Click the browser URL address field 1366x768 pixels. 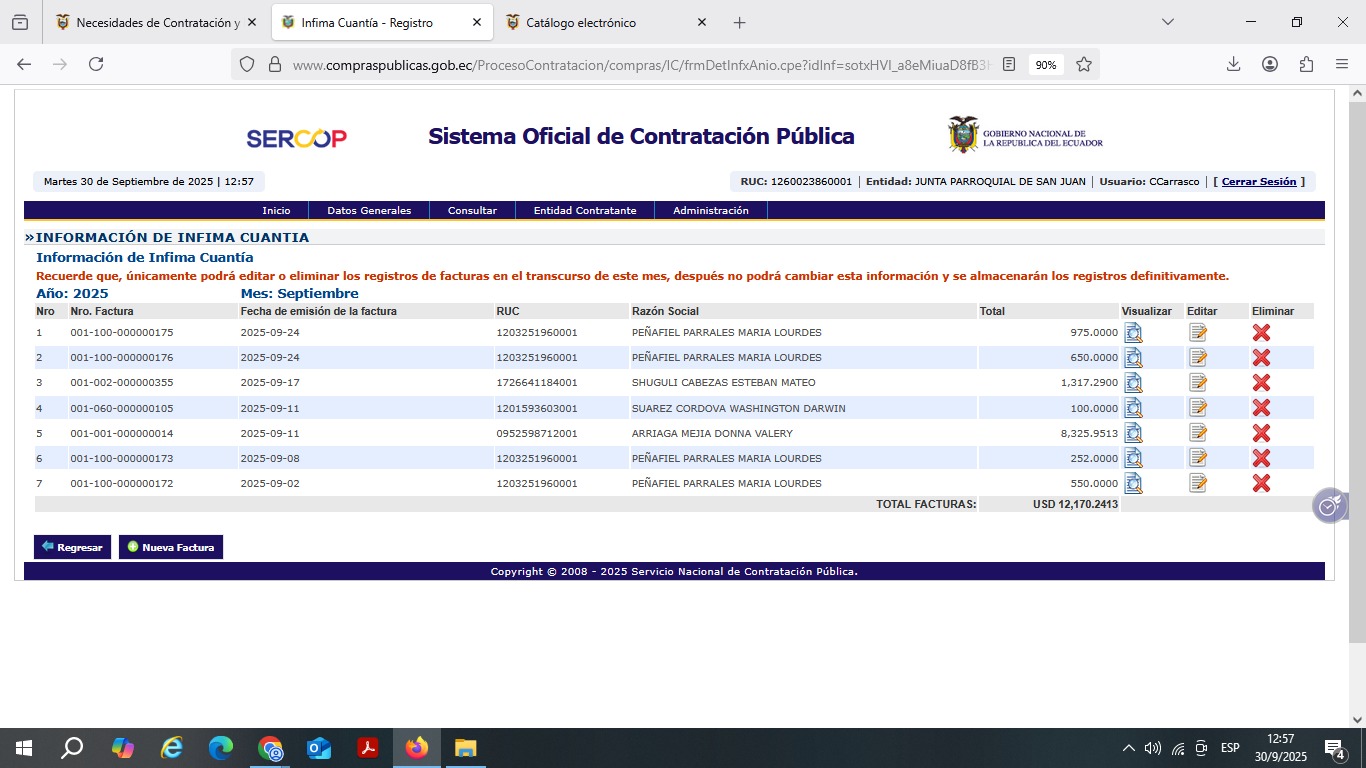[640, 64]
